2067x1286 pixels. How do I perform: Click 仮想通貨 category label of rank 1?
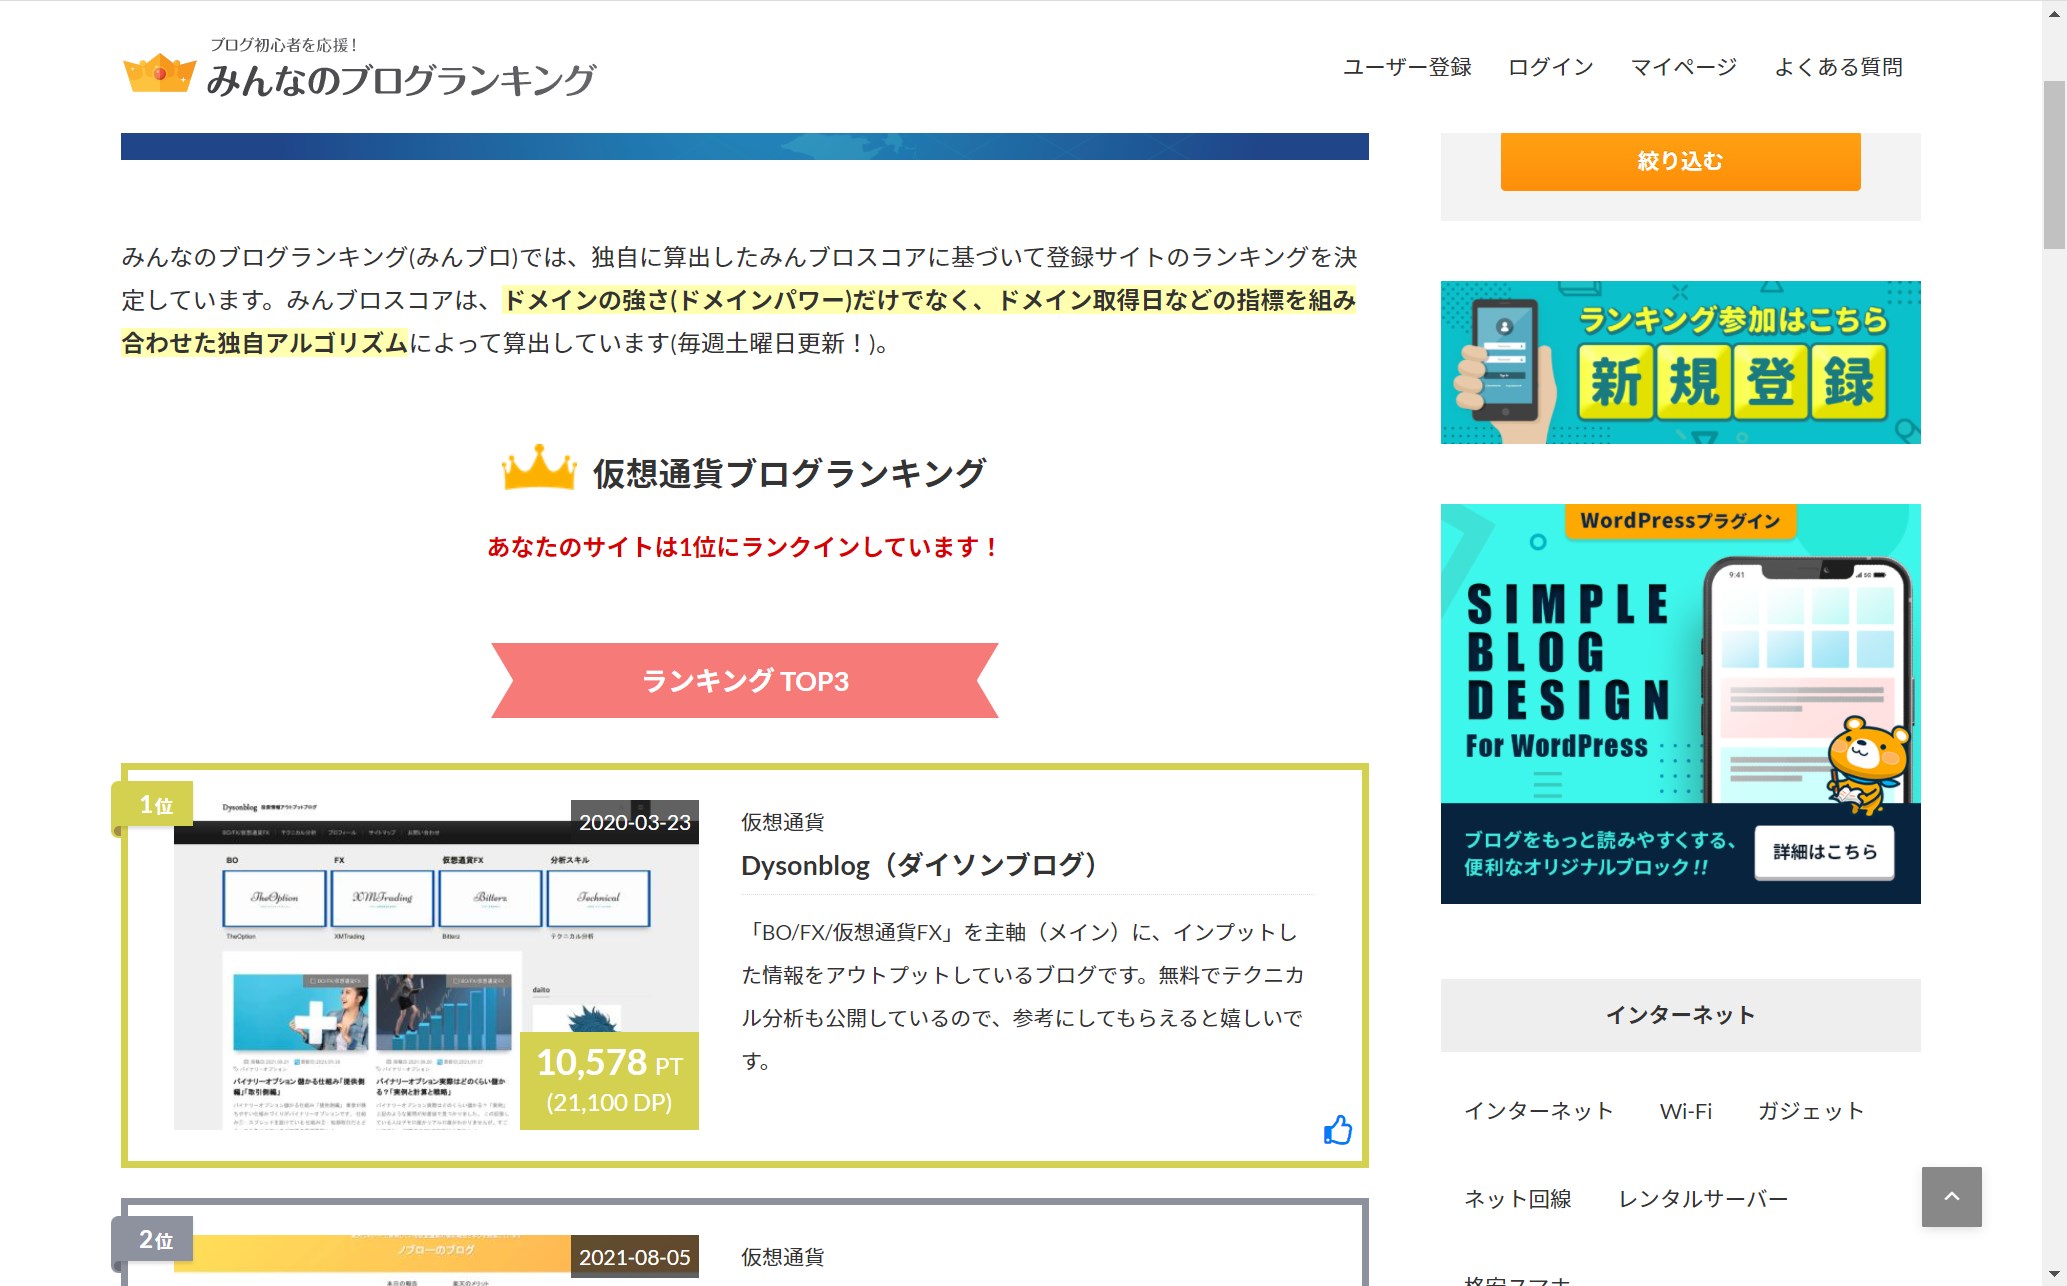point(782,822)
